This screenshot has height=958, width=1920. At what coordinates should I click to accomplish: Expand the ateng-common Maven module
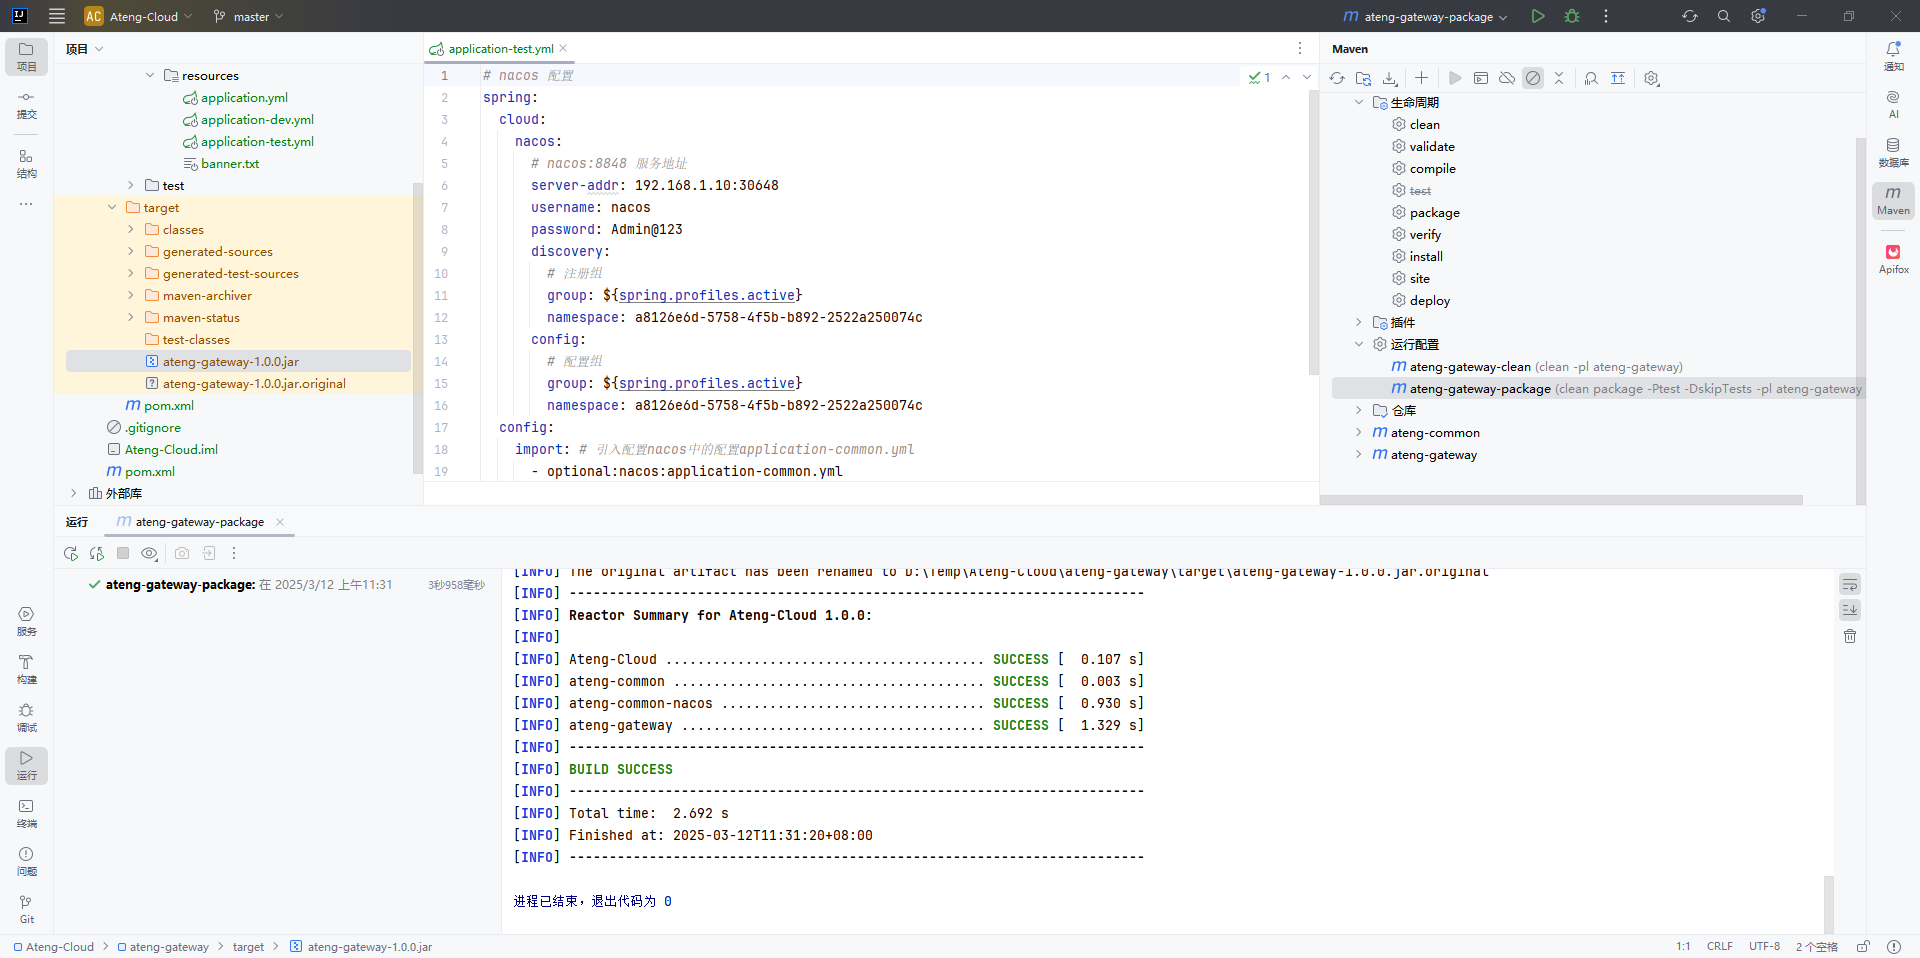pyautogui.click(x=1358, y=433)
